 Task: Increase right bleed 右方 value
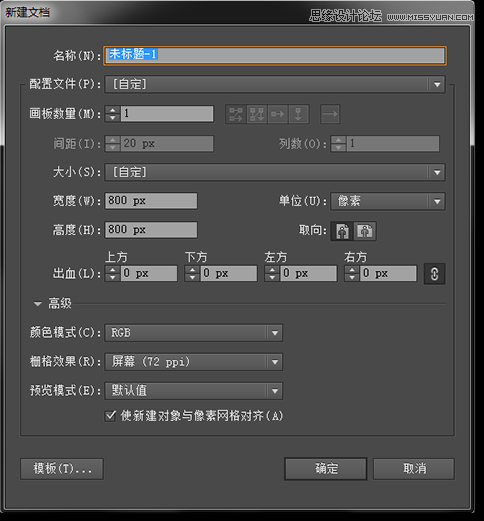click(352, 270)
